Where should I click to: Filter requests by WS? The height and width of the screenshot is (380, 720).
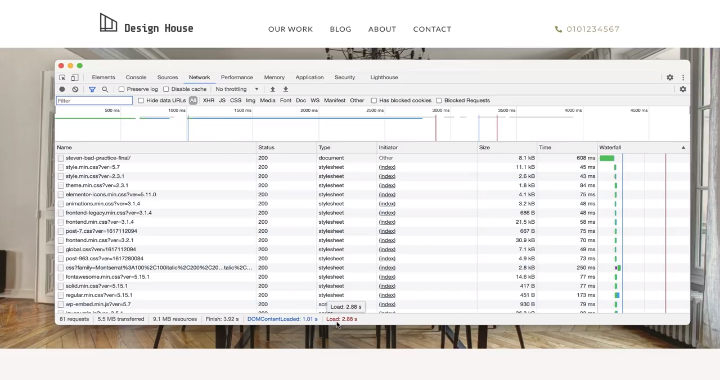315,101
